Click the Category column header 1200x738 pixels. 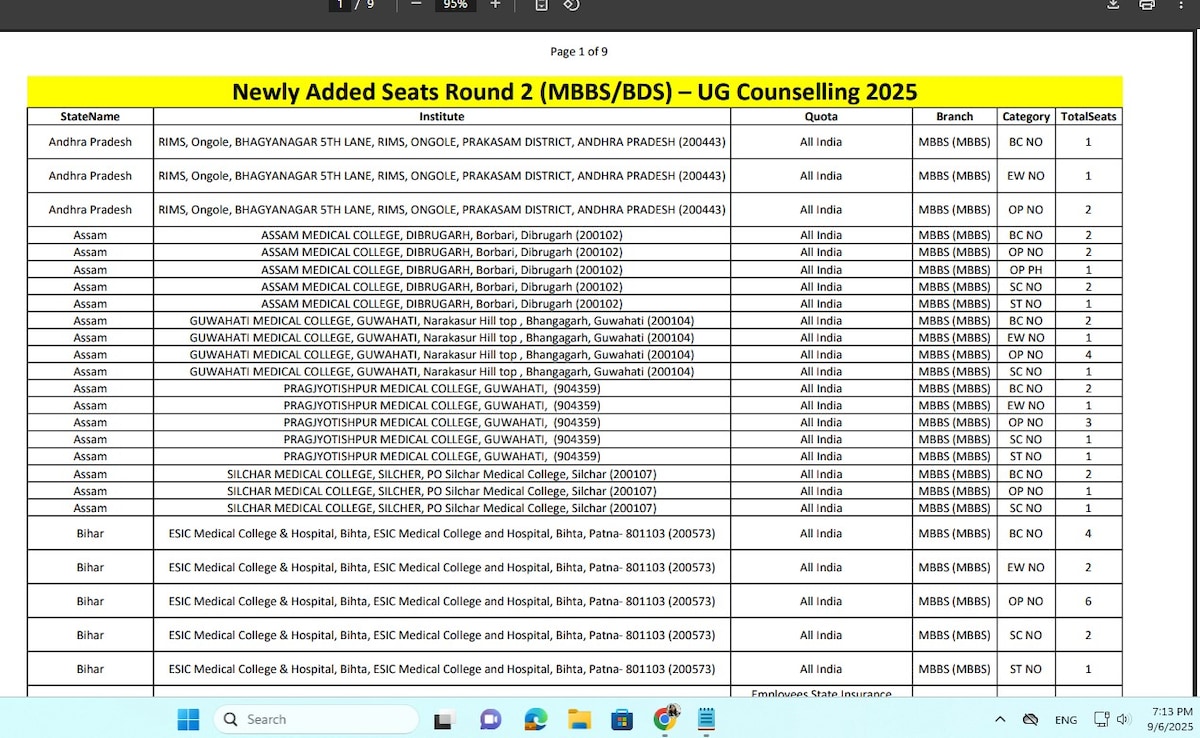point(1026,116)
